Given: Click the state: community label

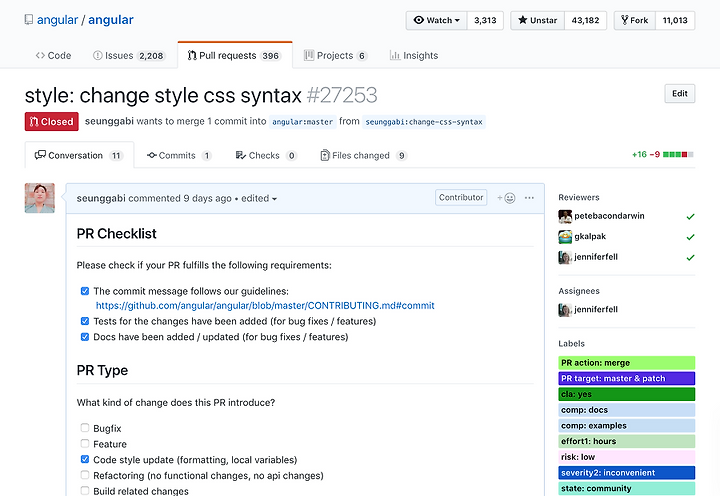Looking at the screenshot, I should (x=626, y=488).
